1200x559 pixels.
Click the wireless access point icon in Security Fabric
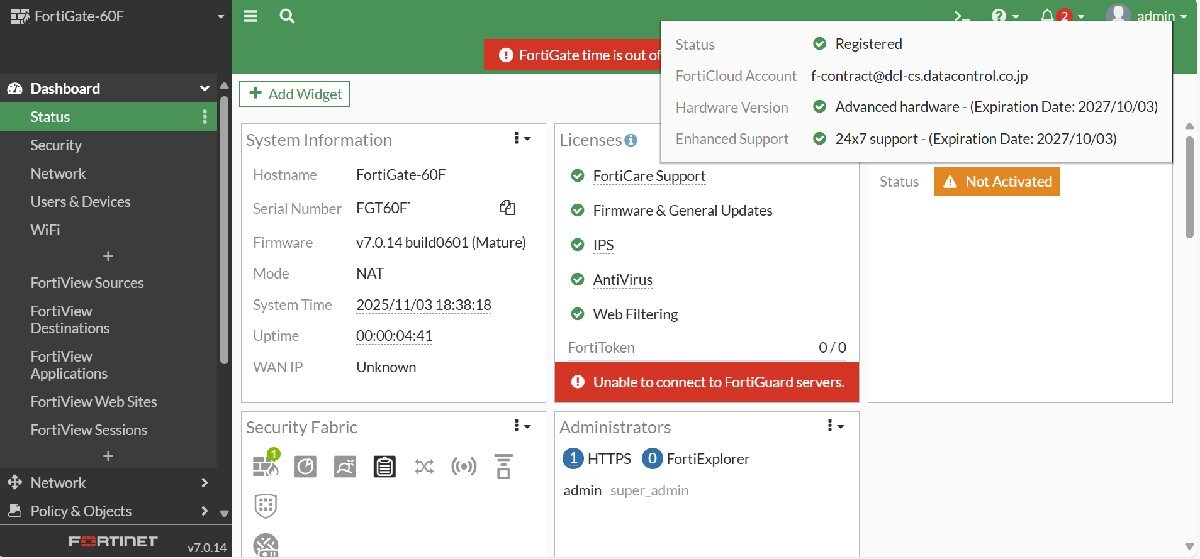point(463,466)
